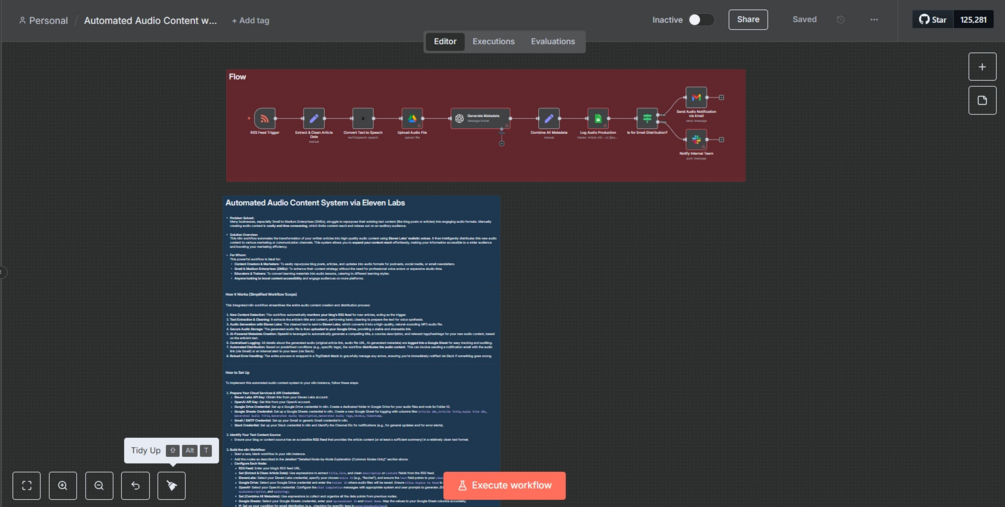Add a sticky note to canvas
The image size is (1005, 507).
(982, 101)
